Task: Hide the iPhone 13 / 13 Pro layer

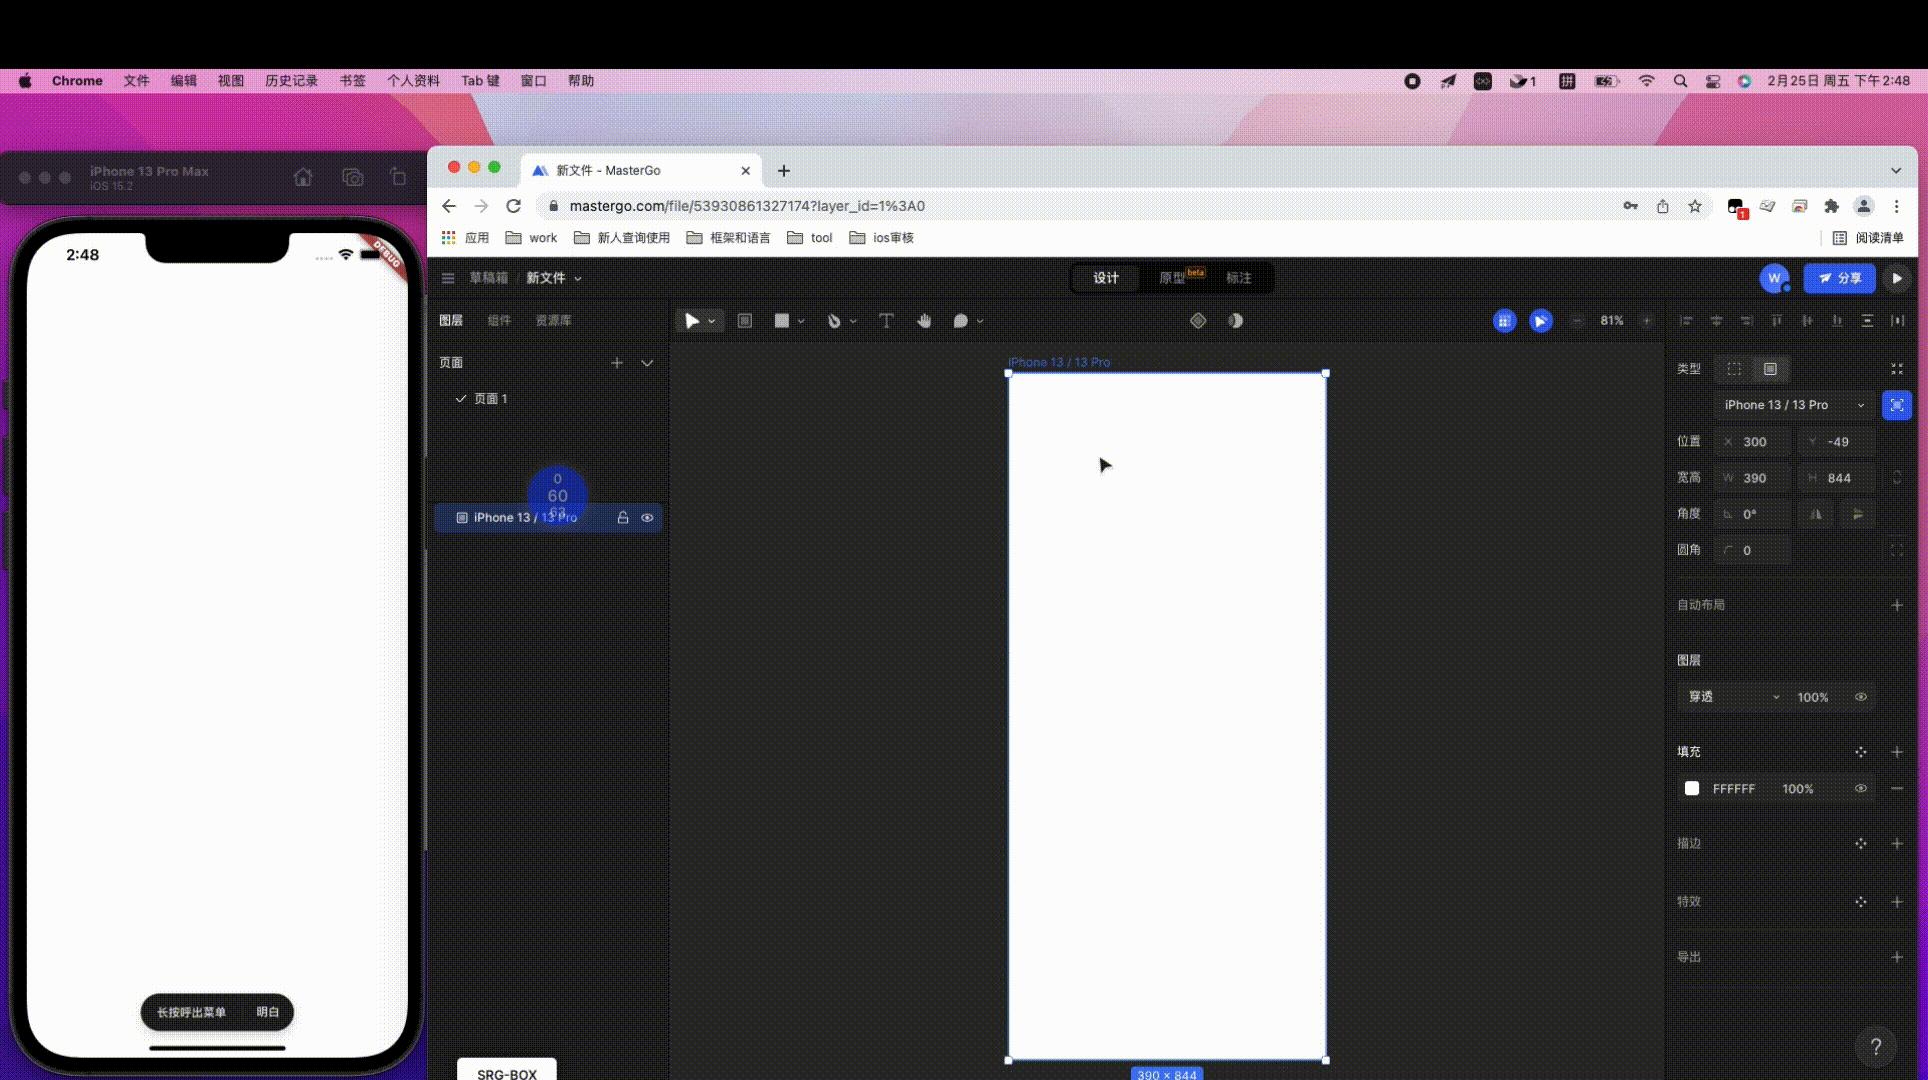Action: coord(648,518)
